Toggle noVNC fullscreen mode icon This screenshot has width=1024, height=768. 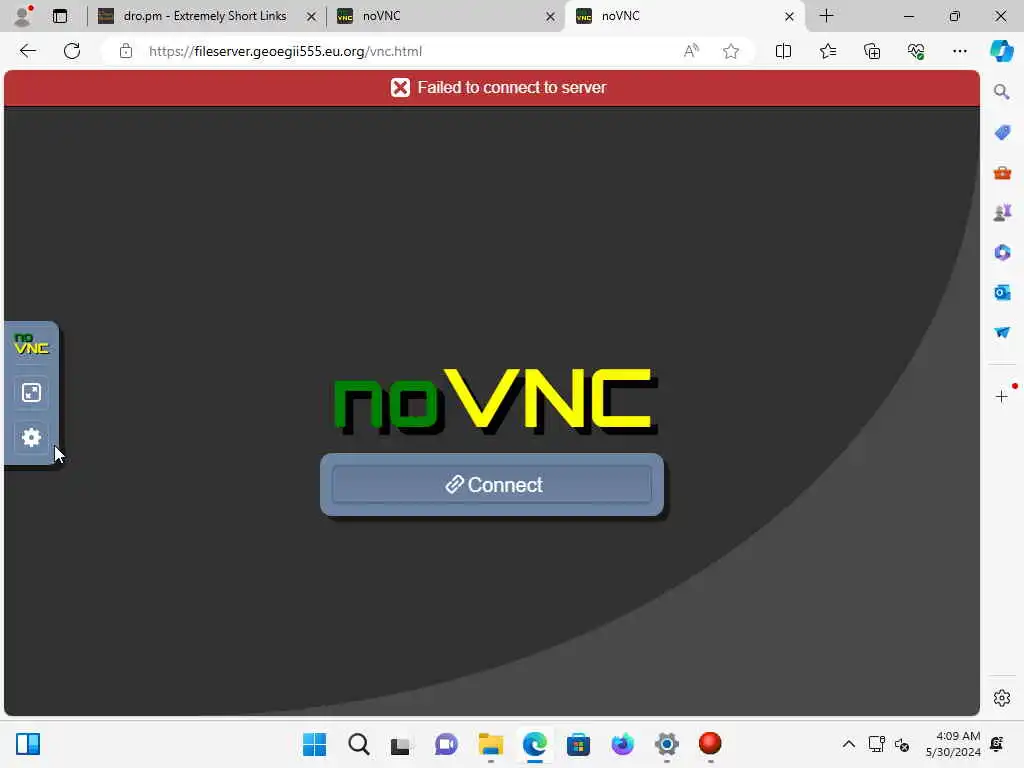coord(31,392)
